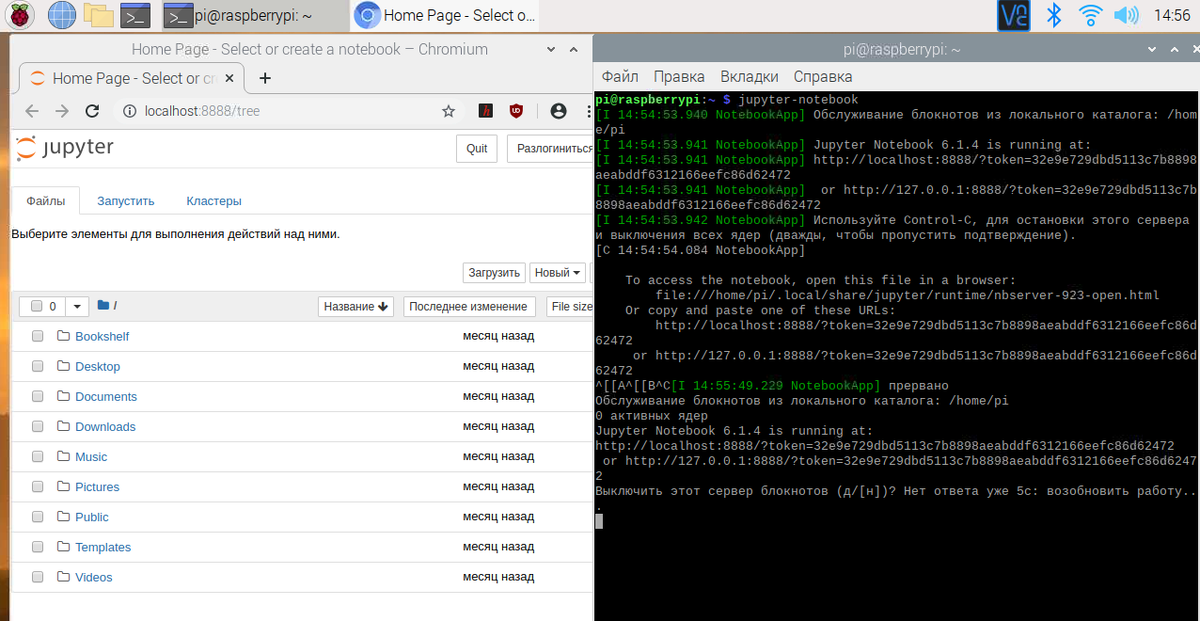
Task: Sort files by Название
Action: click(x=356, y=306)
